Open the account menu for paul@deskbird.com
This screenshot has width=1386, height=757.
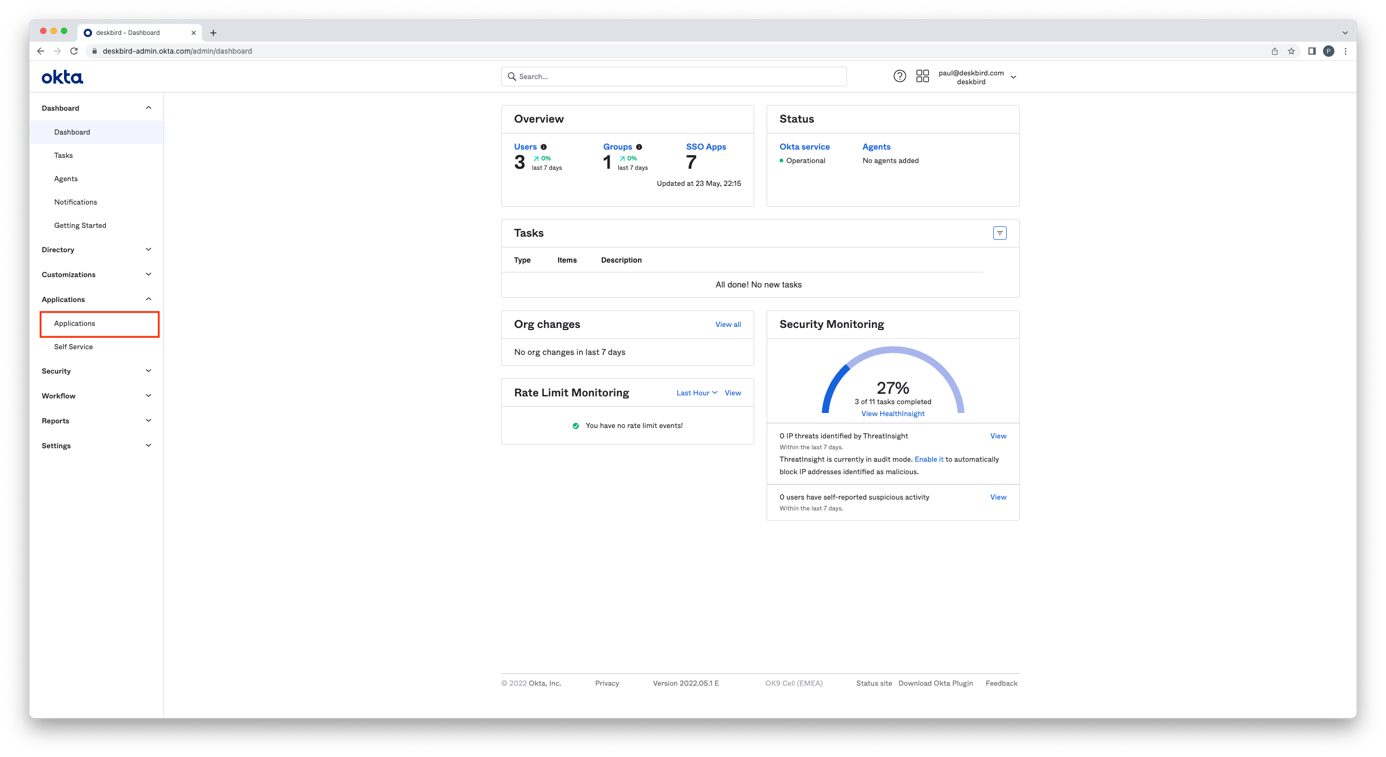tap(976, 77)
